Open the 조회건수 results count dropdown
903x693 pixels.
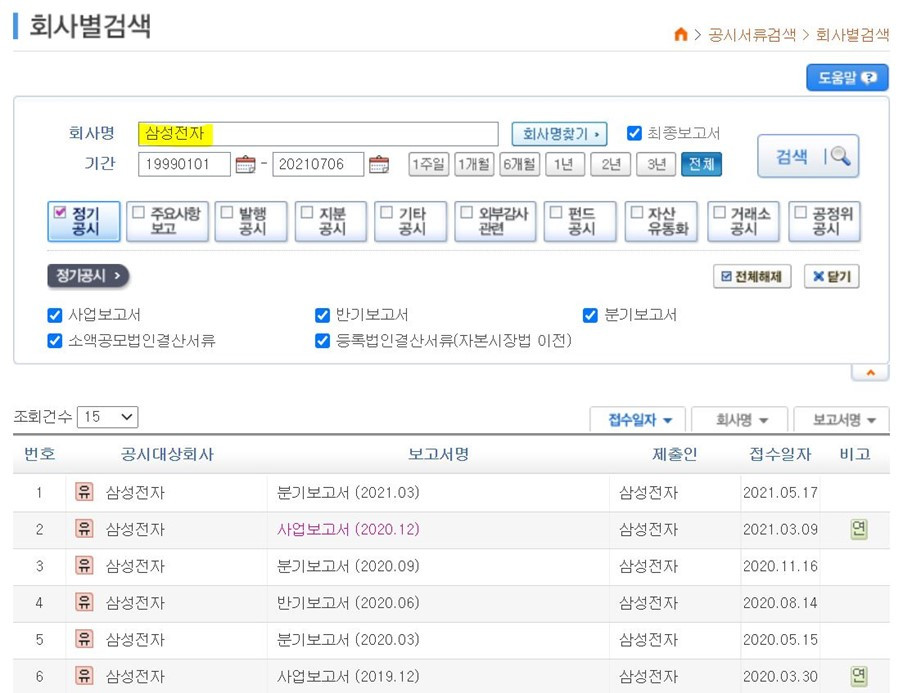click(x=107, y=417)
